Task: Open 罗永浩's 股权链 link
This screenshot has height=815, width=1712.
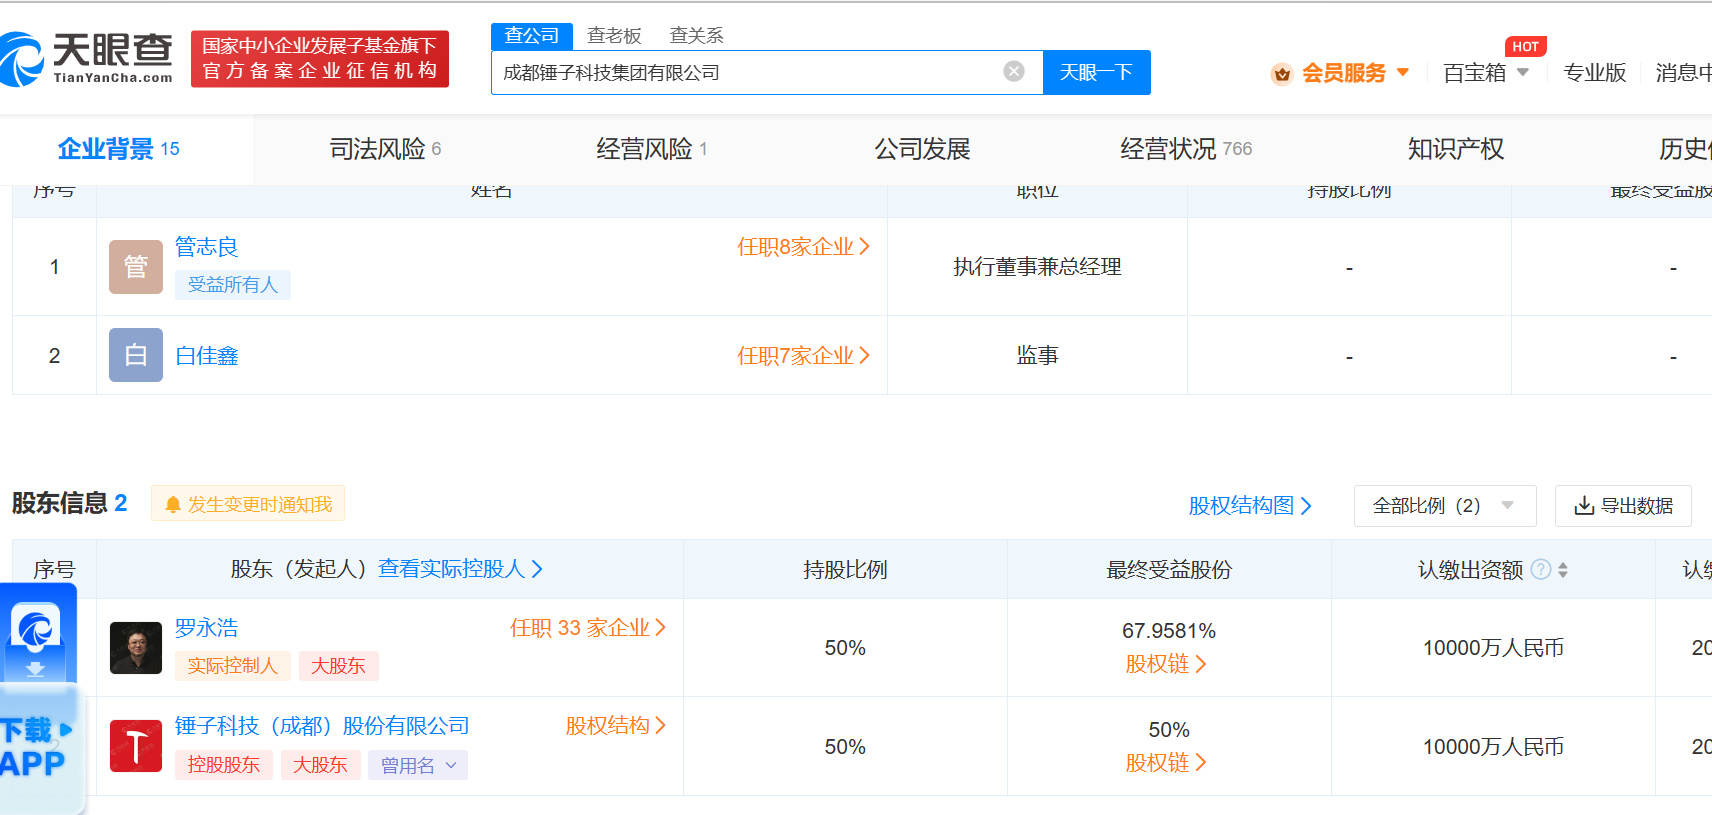Action: (1166, 664)
